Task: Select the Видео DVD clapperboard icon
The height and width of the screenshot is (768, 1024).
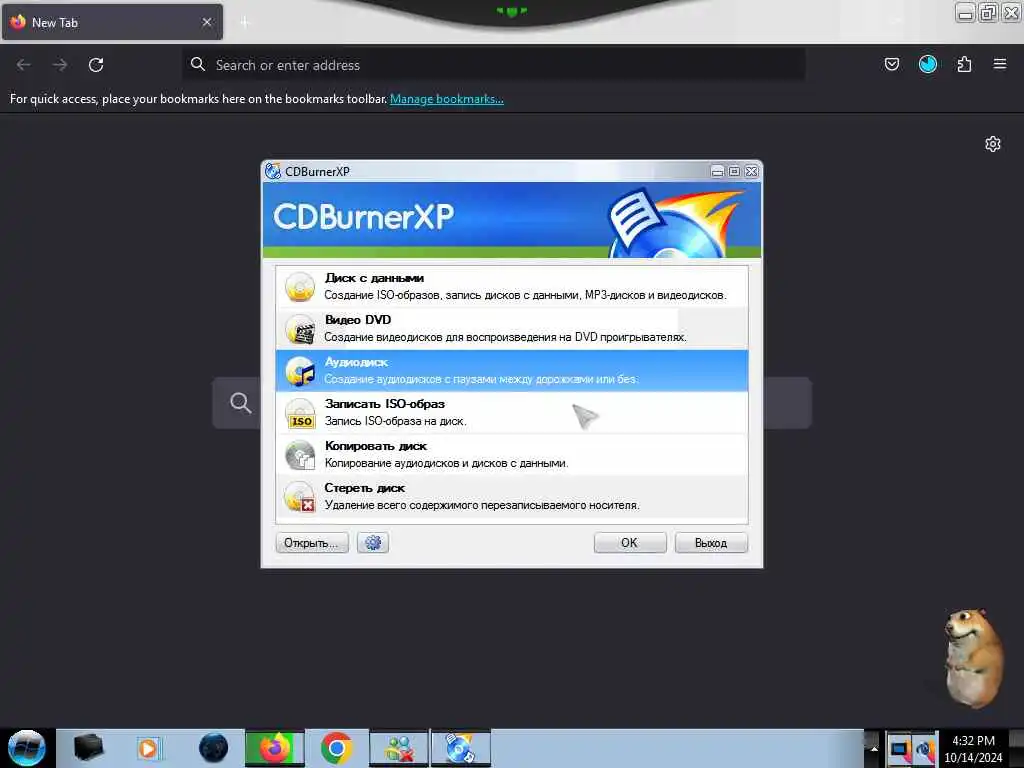Action: tap(300, 329)
